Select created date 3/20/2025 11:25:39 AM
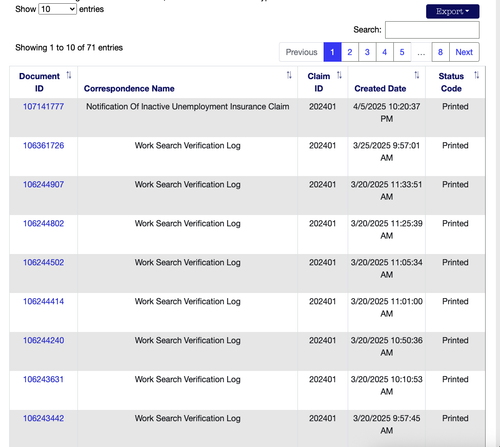The image size is (500, 447). click(x=387, y=230)
